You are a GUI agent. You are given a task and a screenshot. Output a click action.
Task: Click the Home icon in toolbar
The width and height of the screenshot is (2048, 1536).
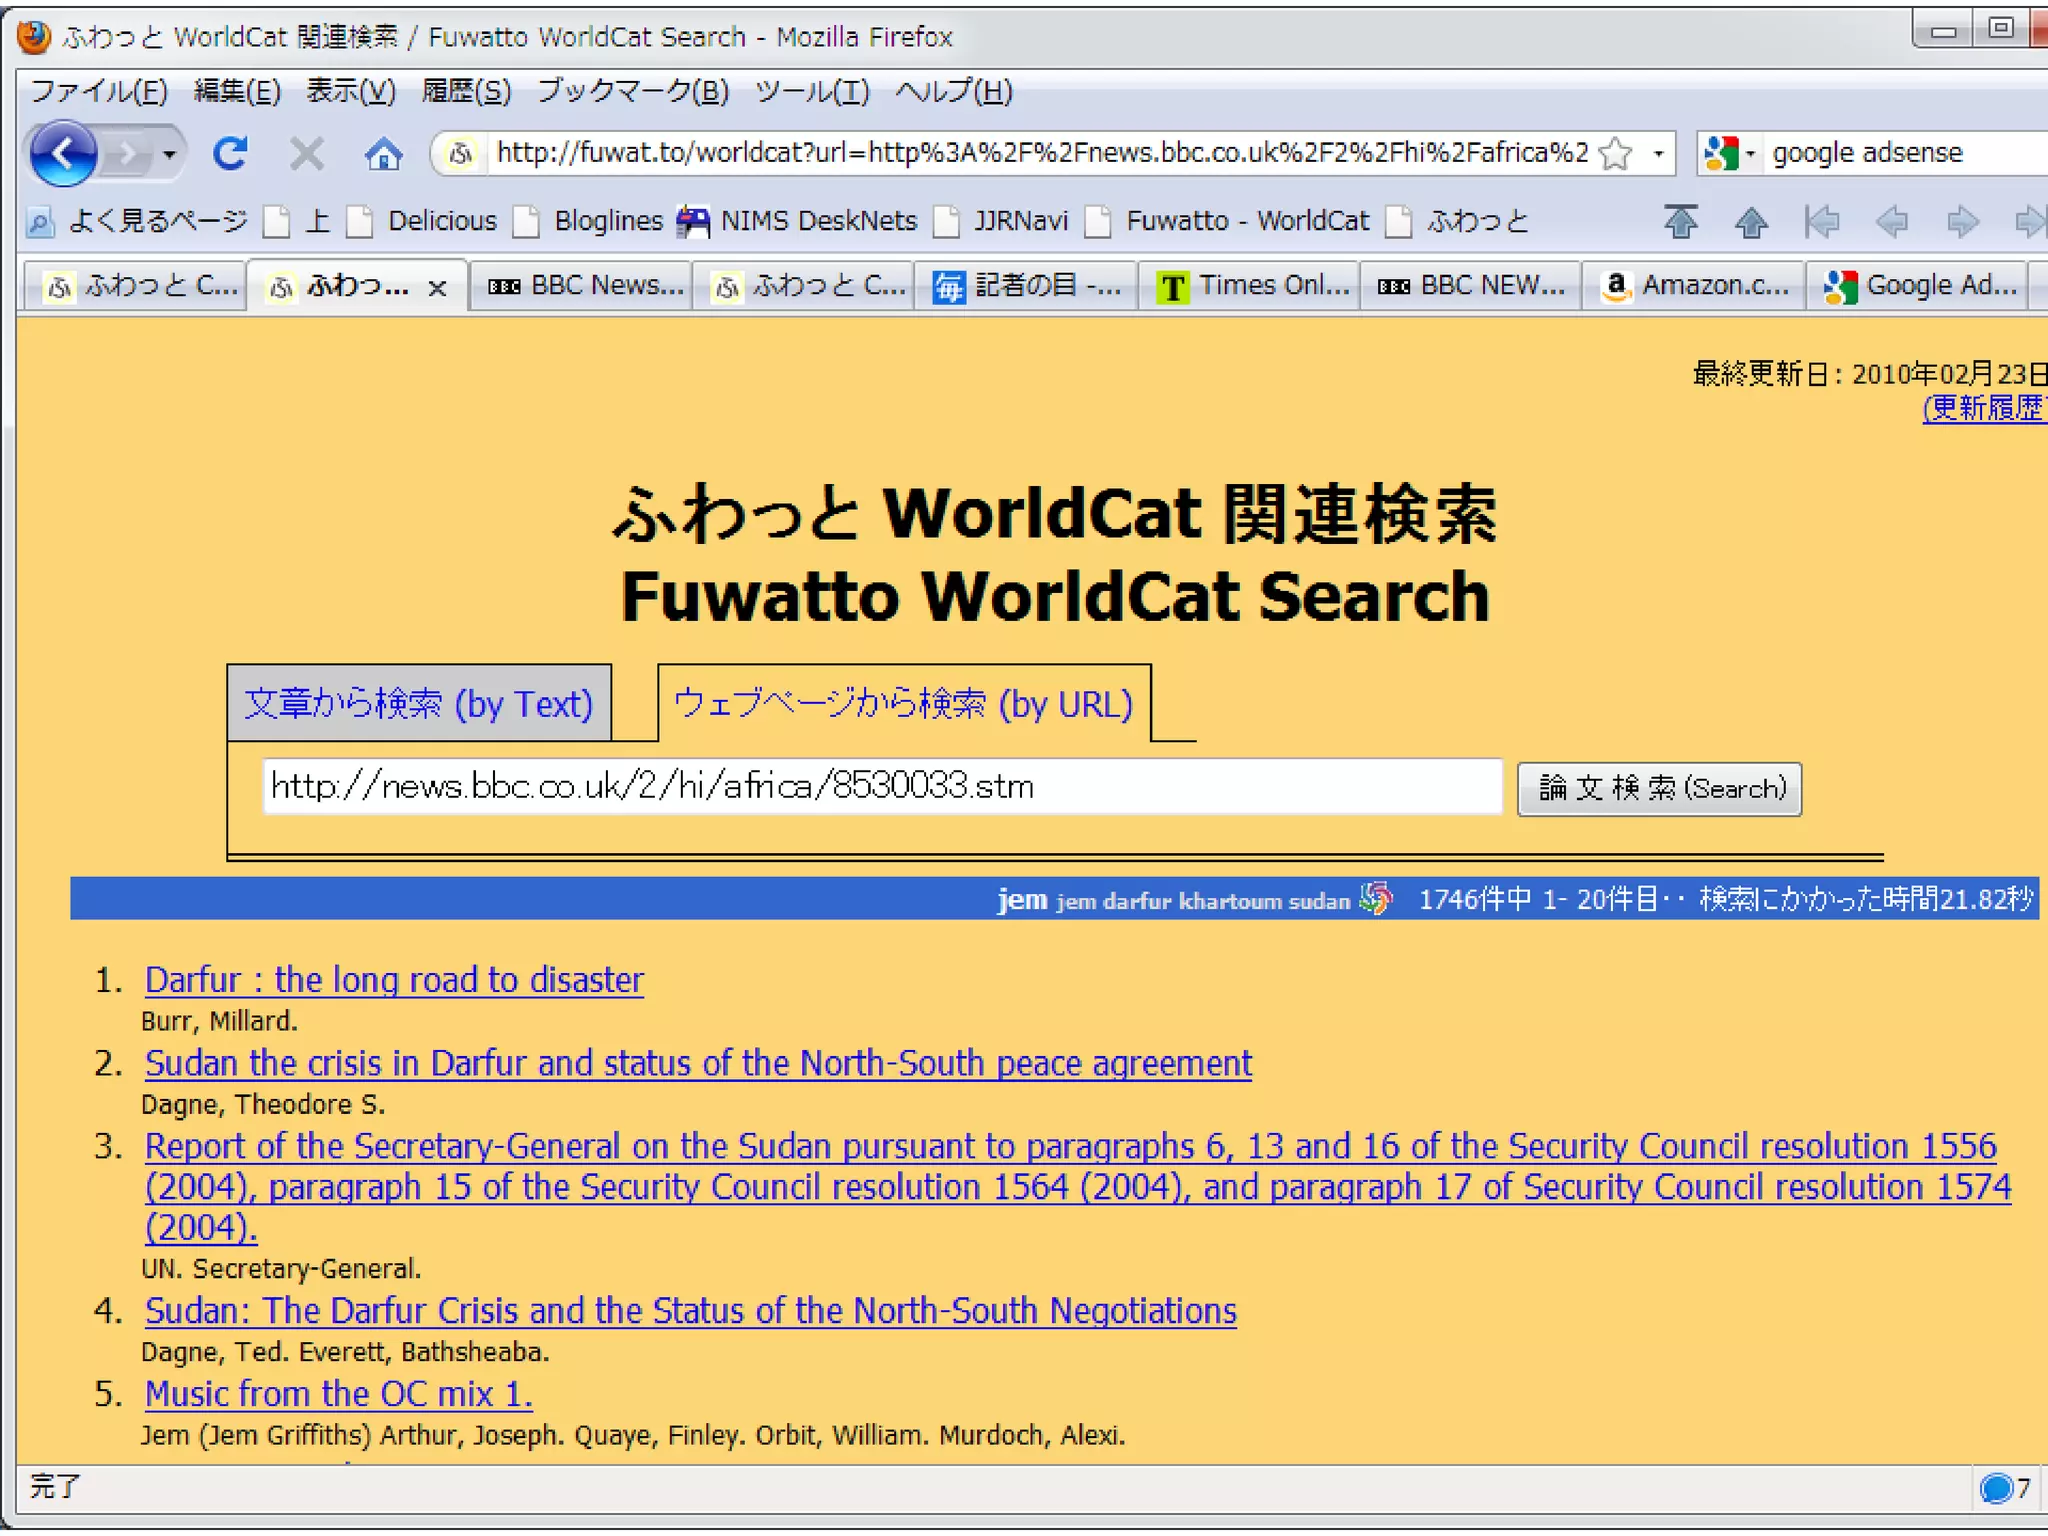click(383, 154)
